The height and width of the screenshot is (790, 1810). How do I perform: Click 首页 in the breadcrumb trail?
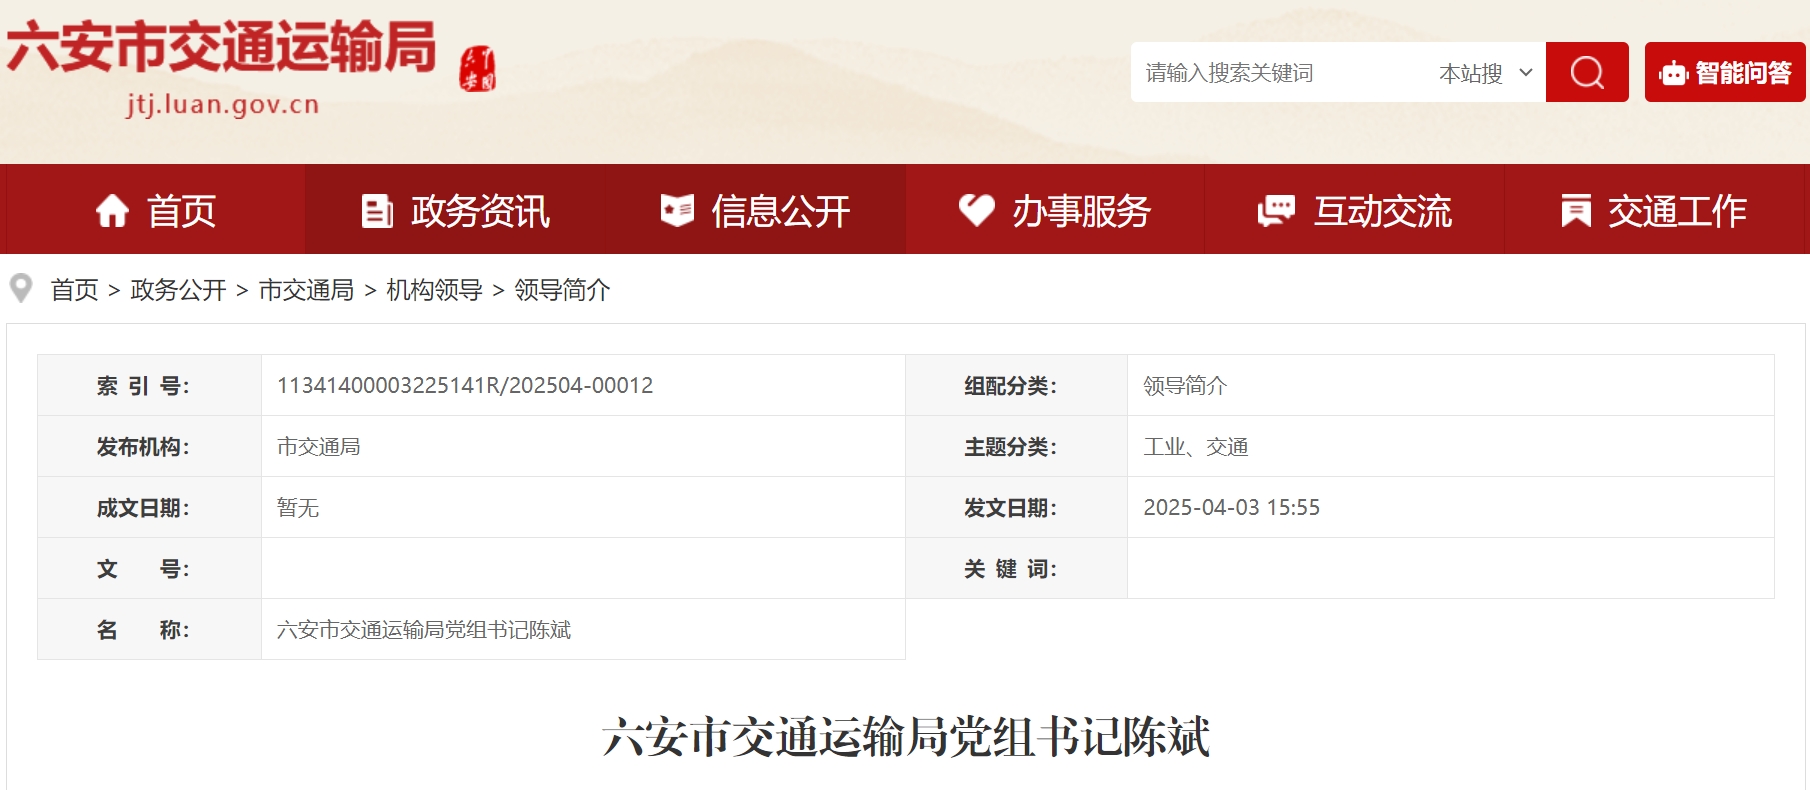click(x=75, y=290)
